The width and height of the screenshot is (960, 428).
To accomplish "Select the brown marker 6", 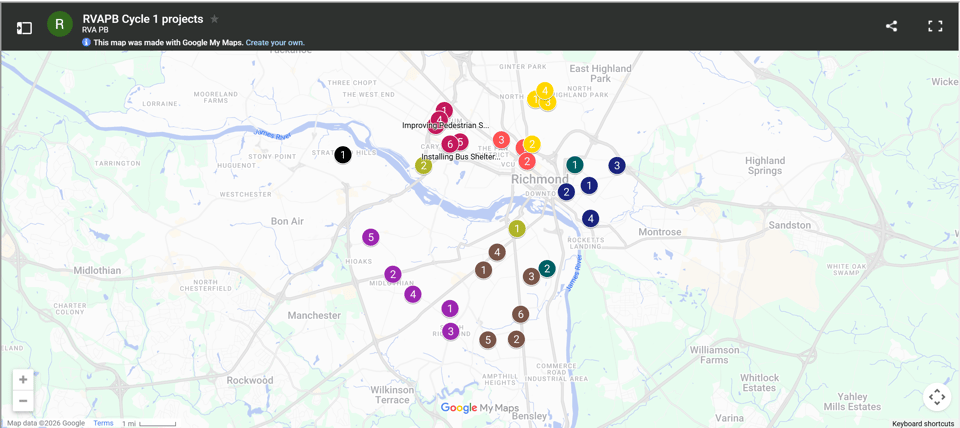I will tap(520, 315).
